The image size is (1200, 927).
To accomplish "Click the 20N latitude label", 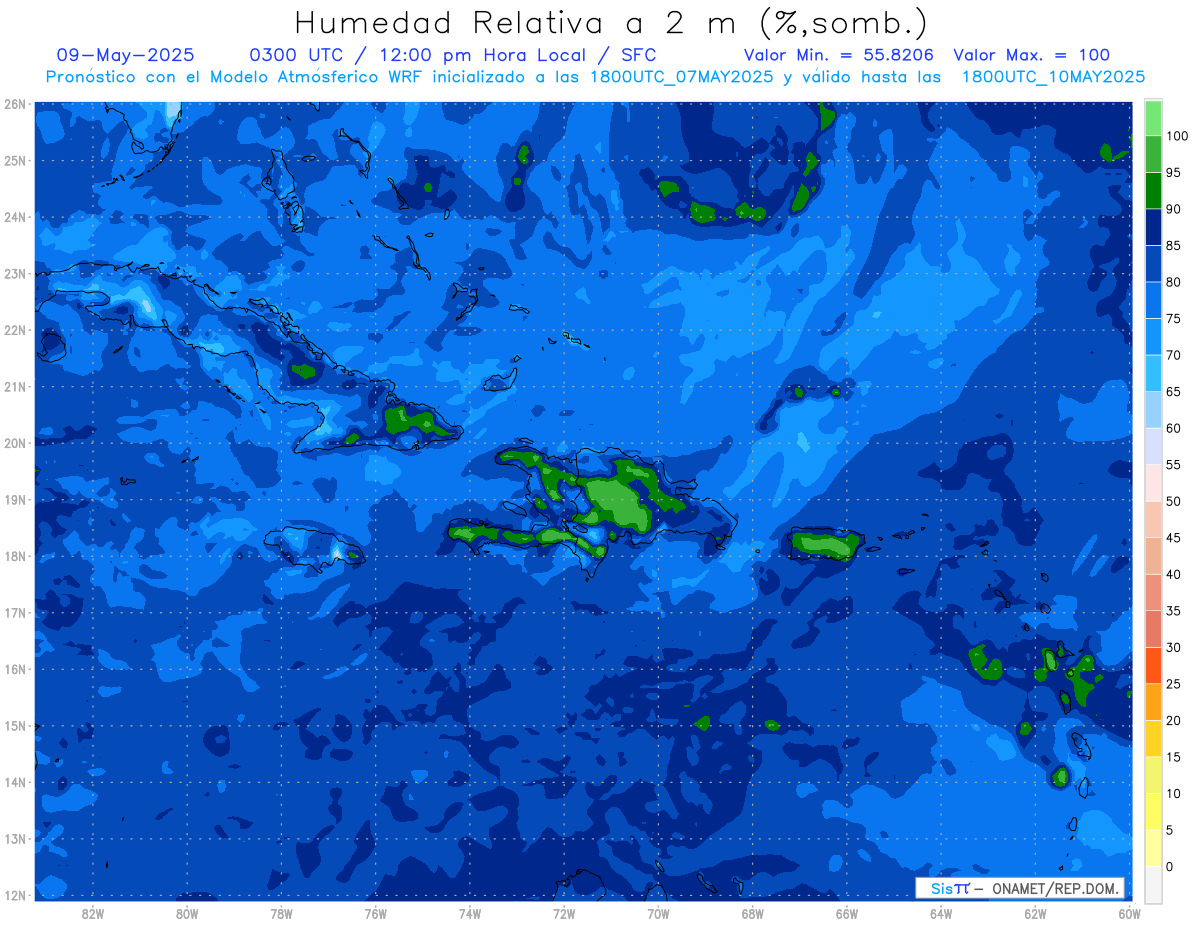I will pos(15,443).
